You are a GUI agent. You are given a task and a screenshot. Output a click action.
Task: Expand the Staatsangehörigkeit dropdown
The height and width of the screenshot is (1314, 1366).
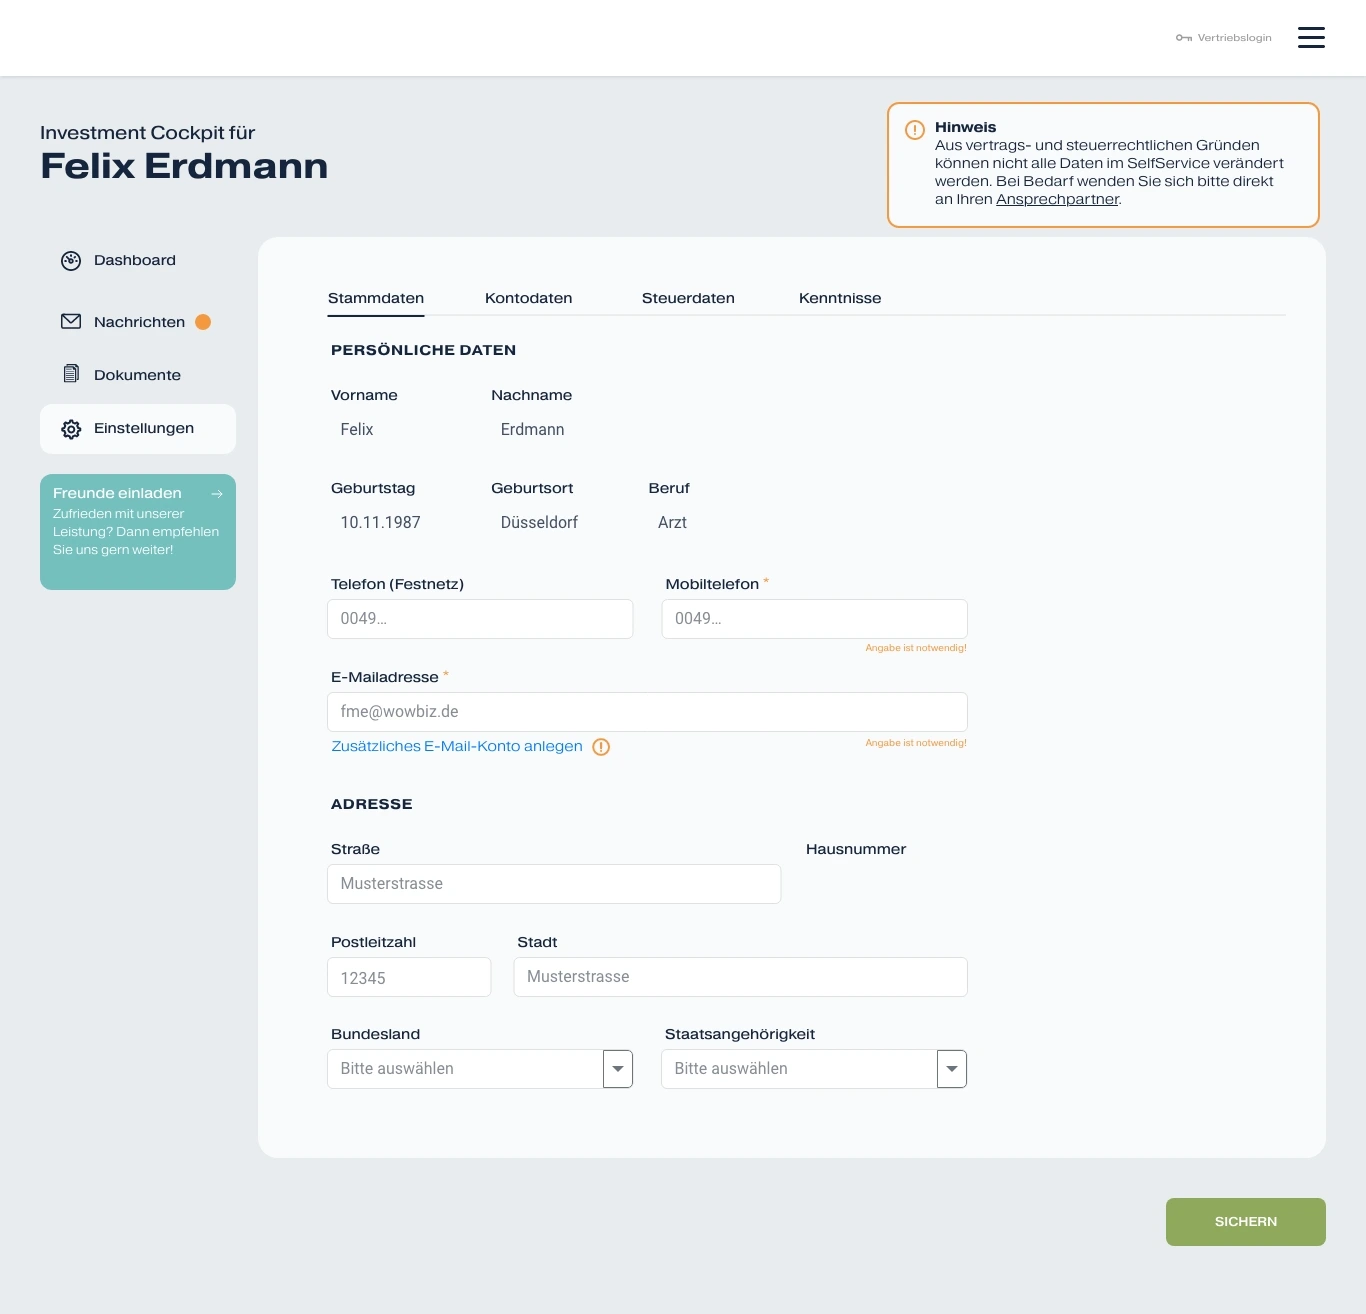pyautogui.click(x=952, y=1069)
